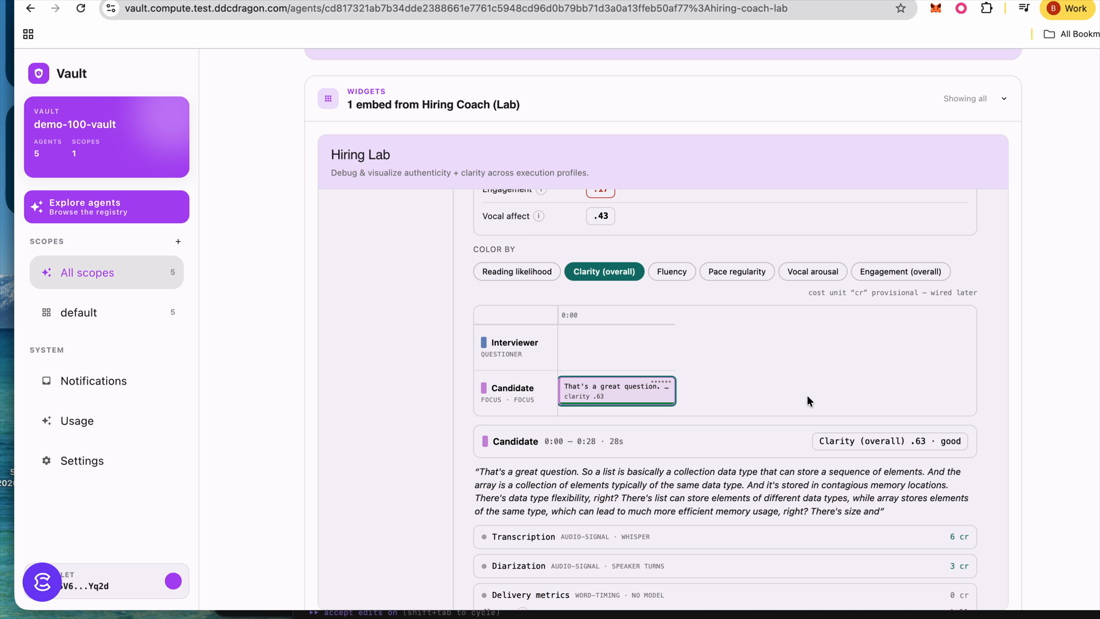The height and width of the screenshot is (619, 1100).
Task: Select the default scope
Action: pos(107,312)
